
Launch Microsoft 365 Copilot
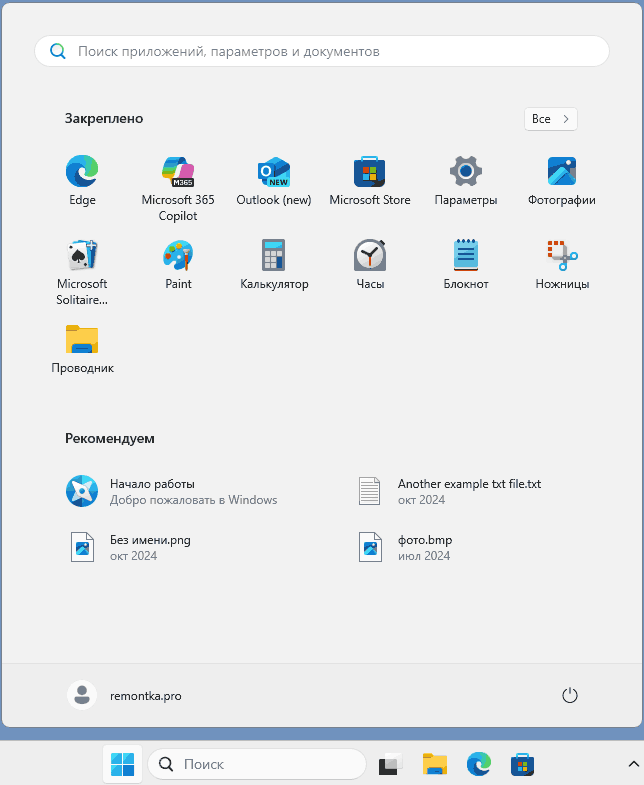click(178, 189)
